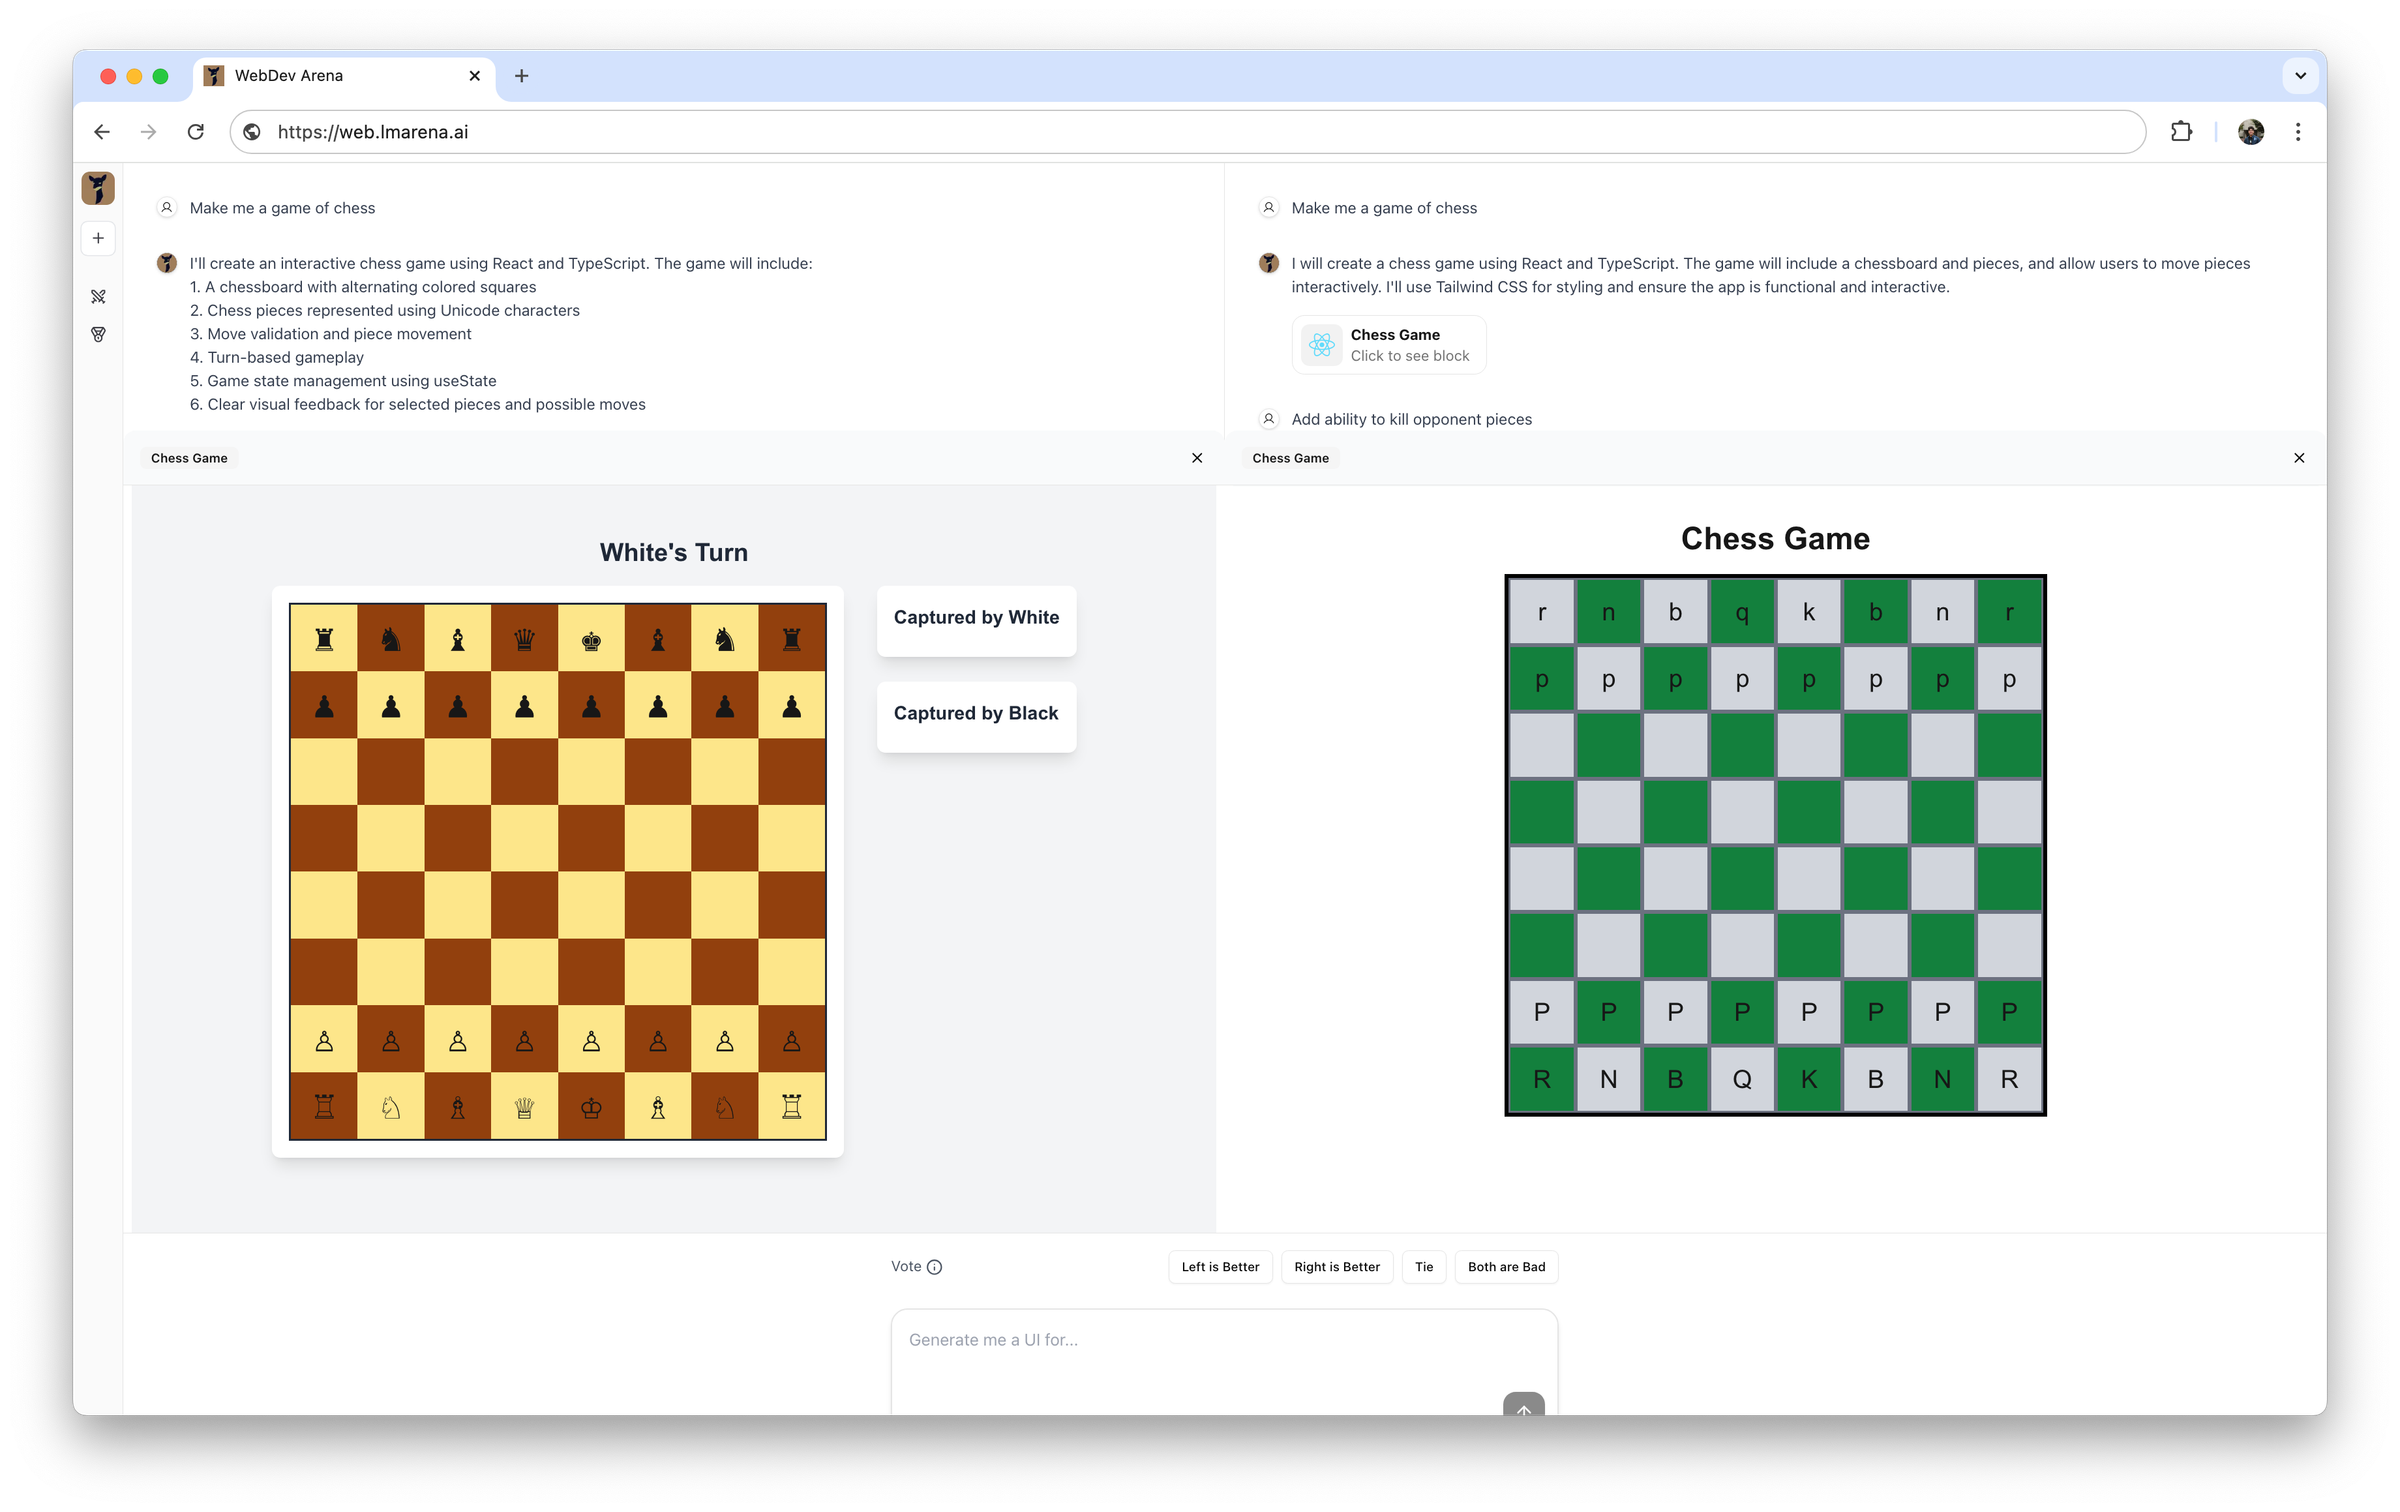Image resolution: width=2400 pixels, height=1512 pixels.
Task: Select the WebDev Arena logo icon
Action: pos(97,188)
